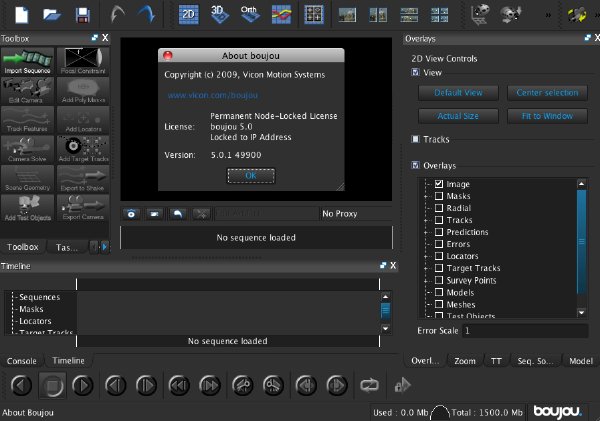This screenshot has width=600, height=421.
Task: Click OK in the About boujou dialog
Action: click(251, 176)
